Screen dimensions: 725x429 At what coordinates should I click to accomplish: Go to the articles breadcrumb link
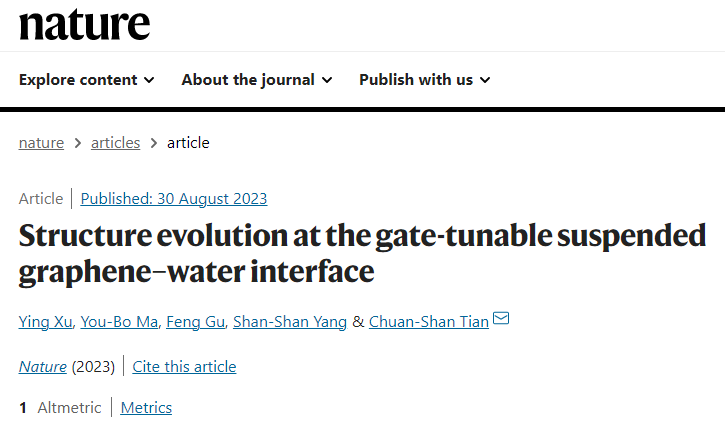[115, 143]
